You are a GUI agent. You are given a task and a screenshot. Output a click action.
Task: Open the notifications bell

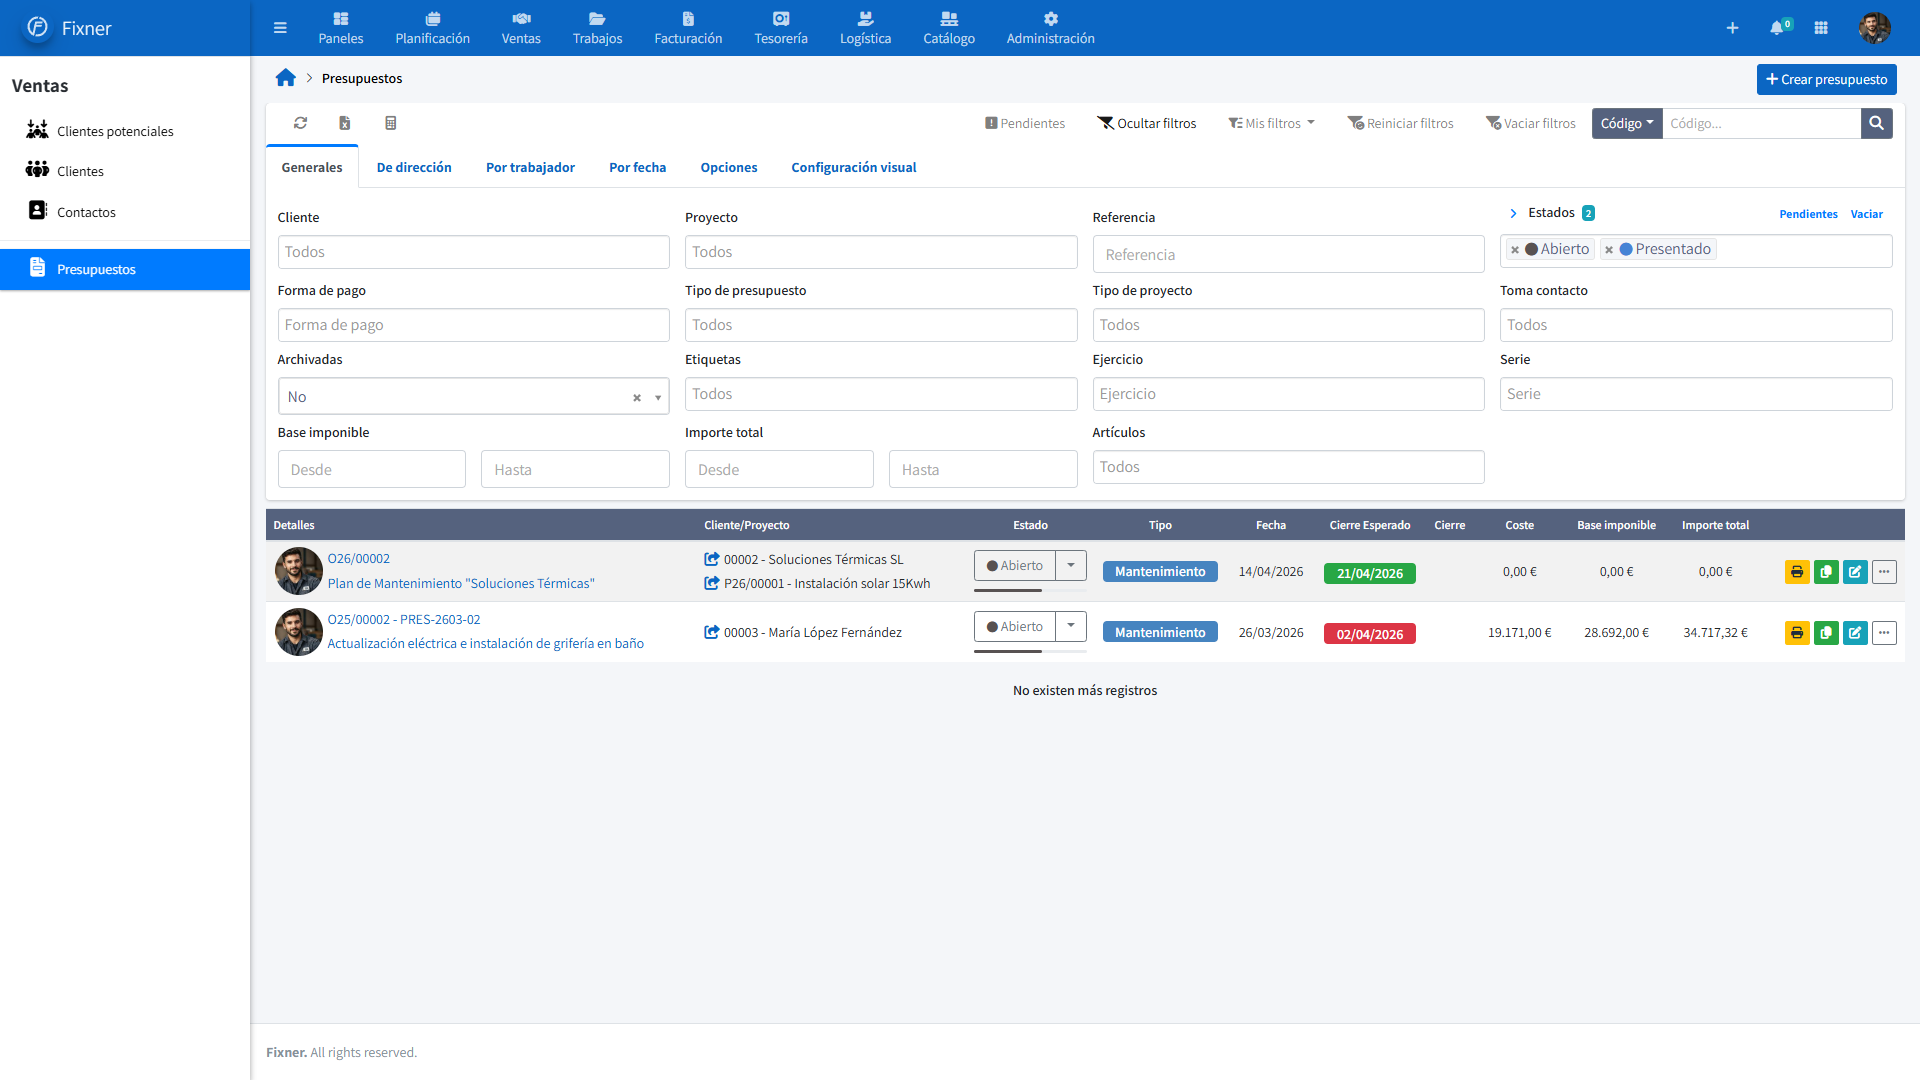click(x=1777, y=28)
